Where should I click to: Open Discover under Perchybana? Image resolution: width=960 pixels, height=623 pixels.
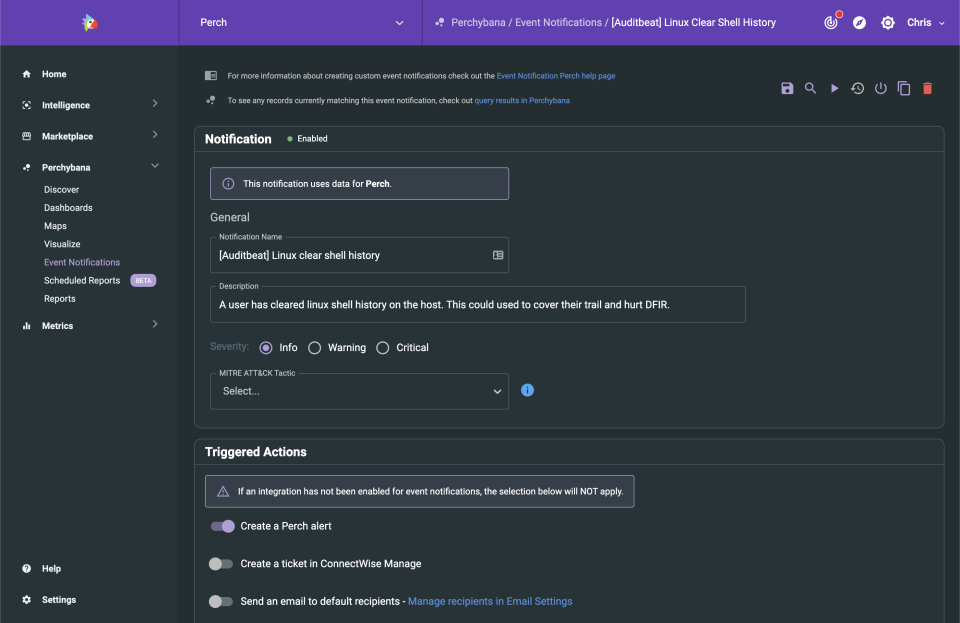click(61, 190)
